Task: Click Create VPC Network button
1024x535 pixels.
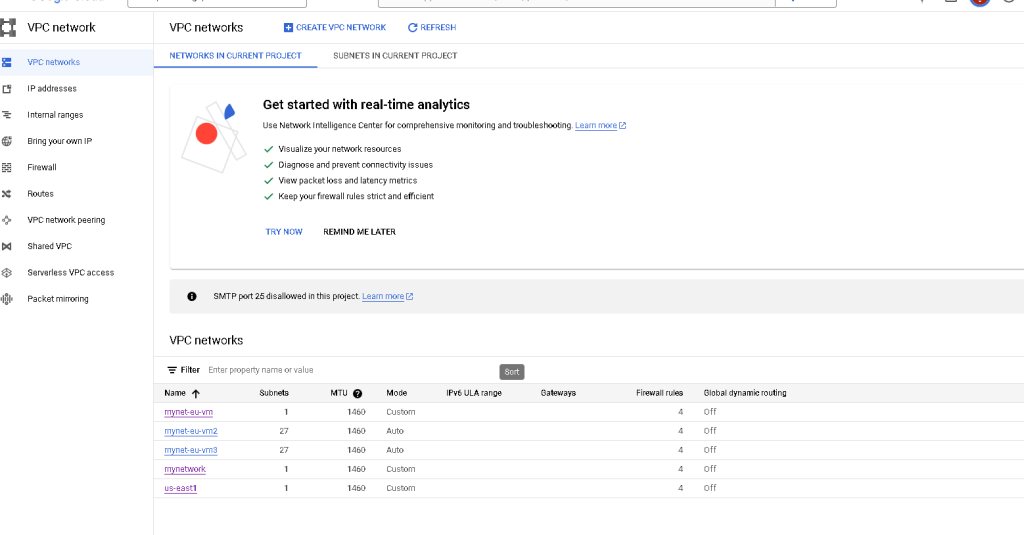Action: (x=334, y=27)
